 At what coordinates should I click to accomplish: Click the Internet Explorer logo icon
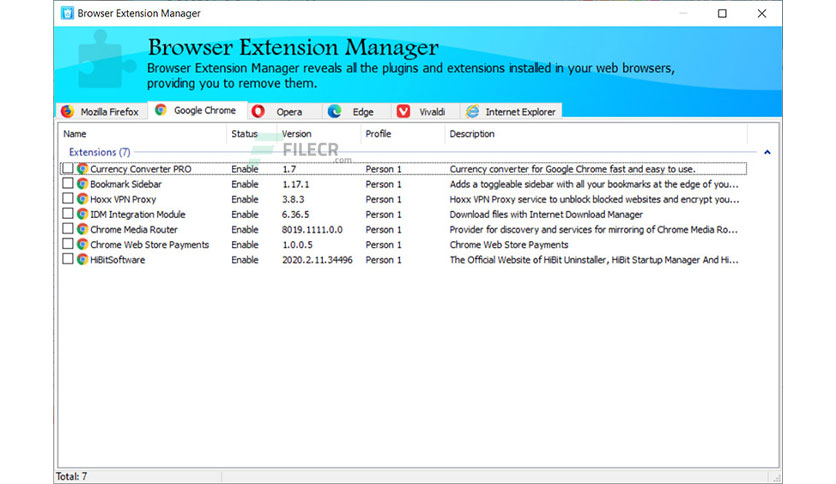tap(472, 111)
